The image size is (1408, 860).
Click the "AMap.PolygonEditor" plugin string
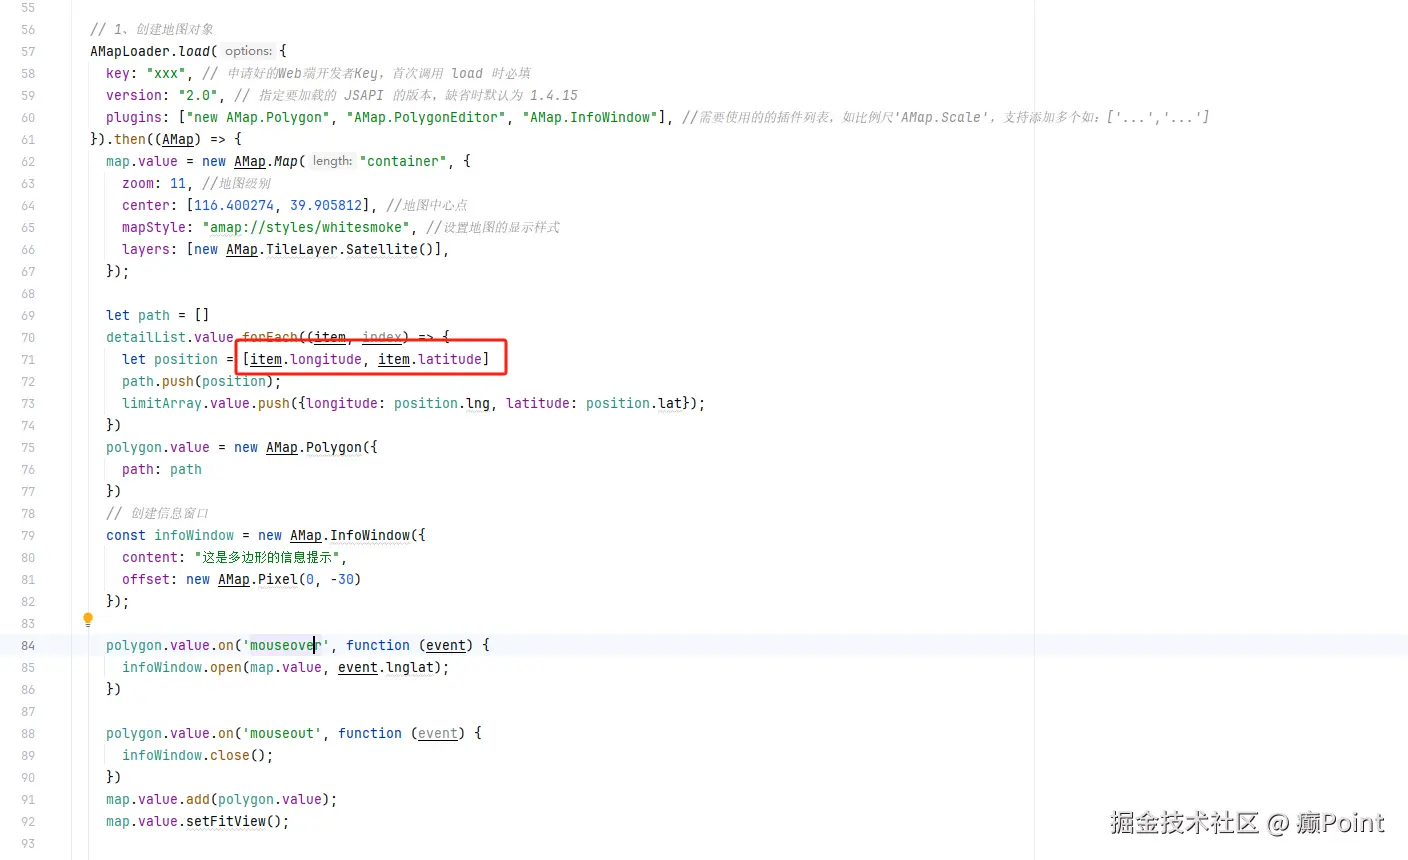click(x=426, y=117)
